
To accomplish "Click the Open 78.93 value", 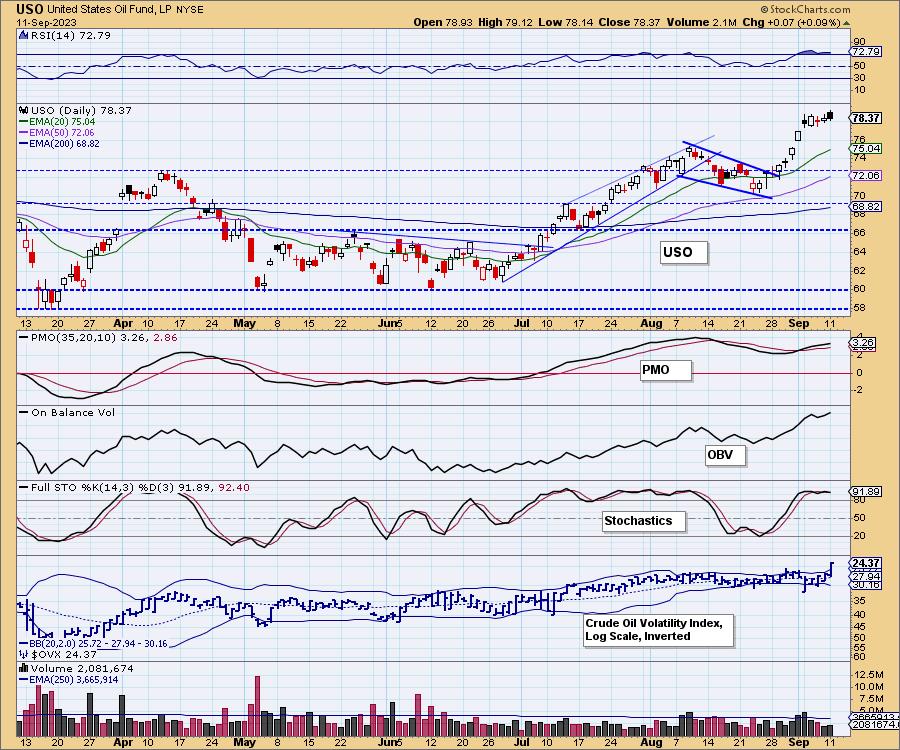I will coord(443,22).
